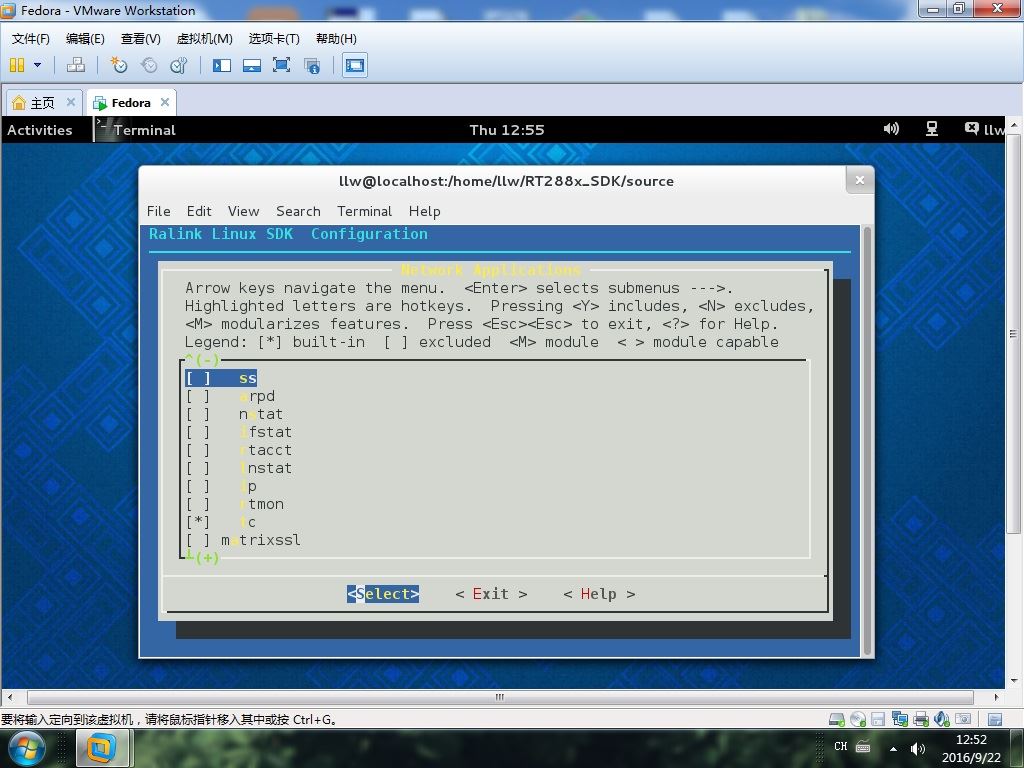
Task: Click the < Help > button in menuconfig
Action: click(x=599, y=594)
